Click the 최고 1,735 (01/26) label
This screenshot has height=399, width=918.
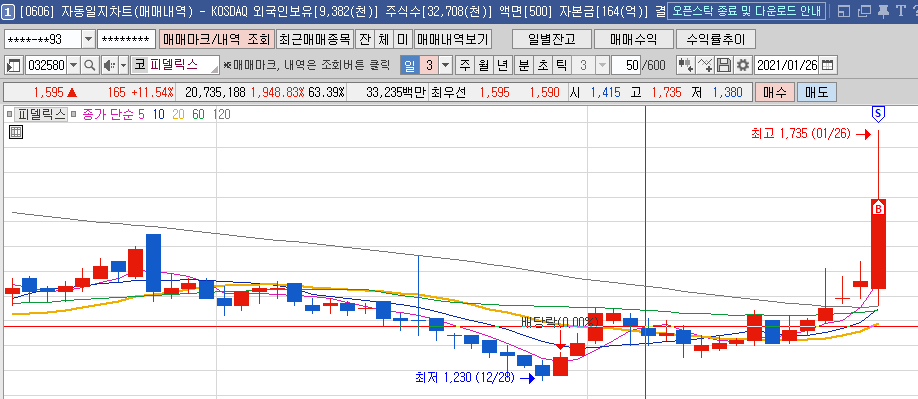[800, 134]
